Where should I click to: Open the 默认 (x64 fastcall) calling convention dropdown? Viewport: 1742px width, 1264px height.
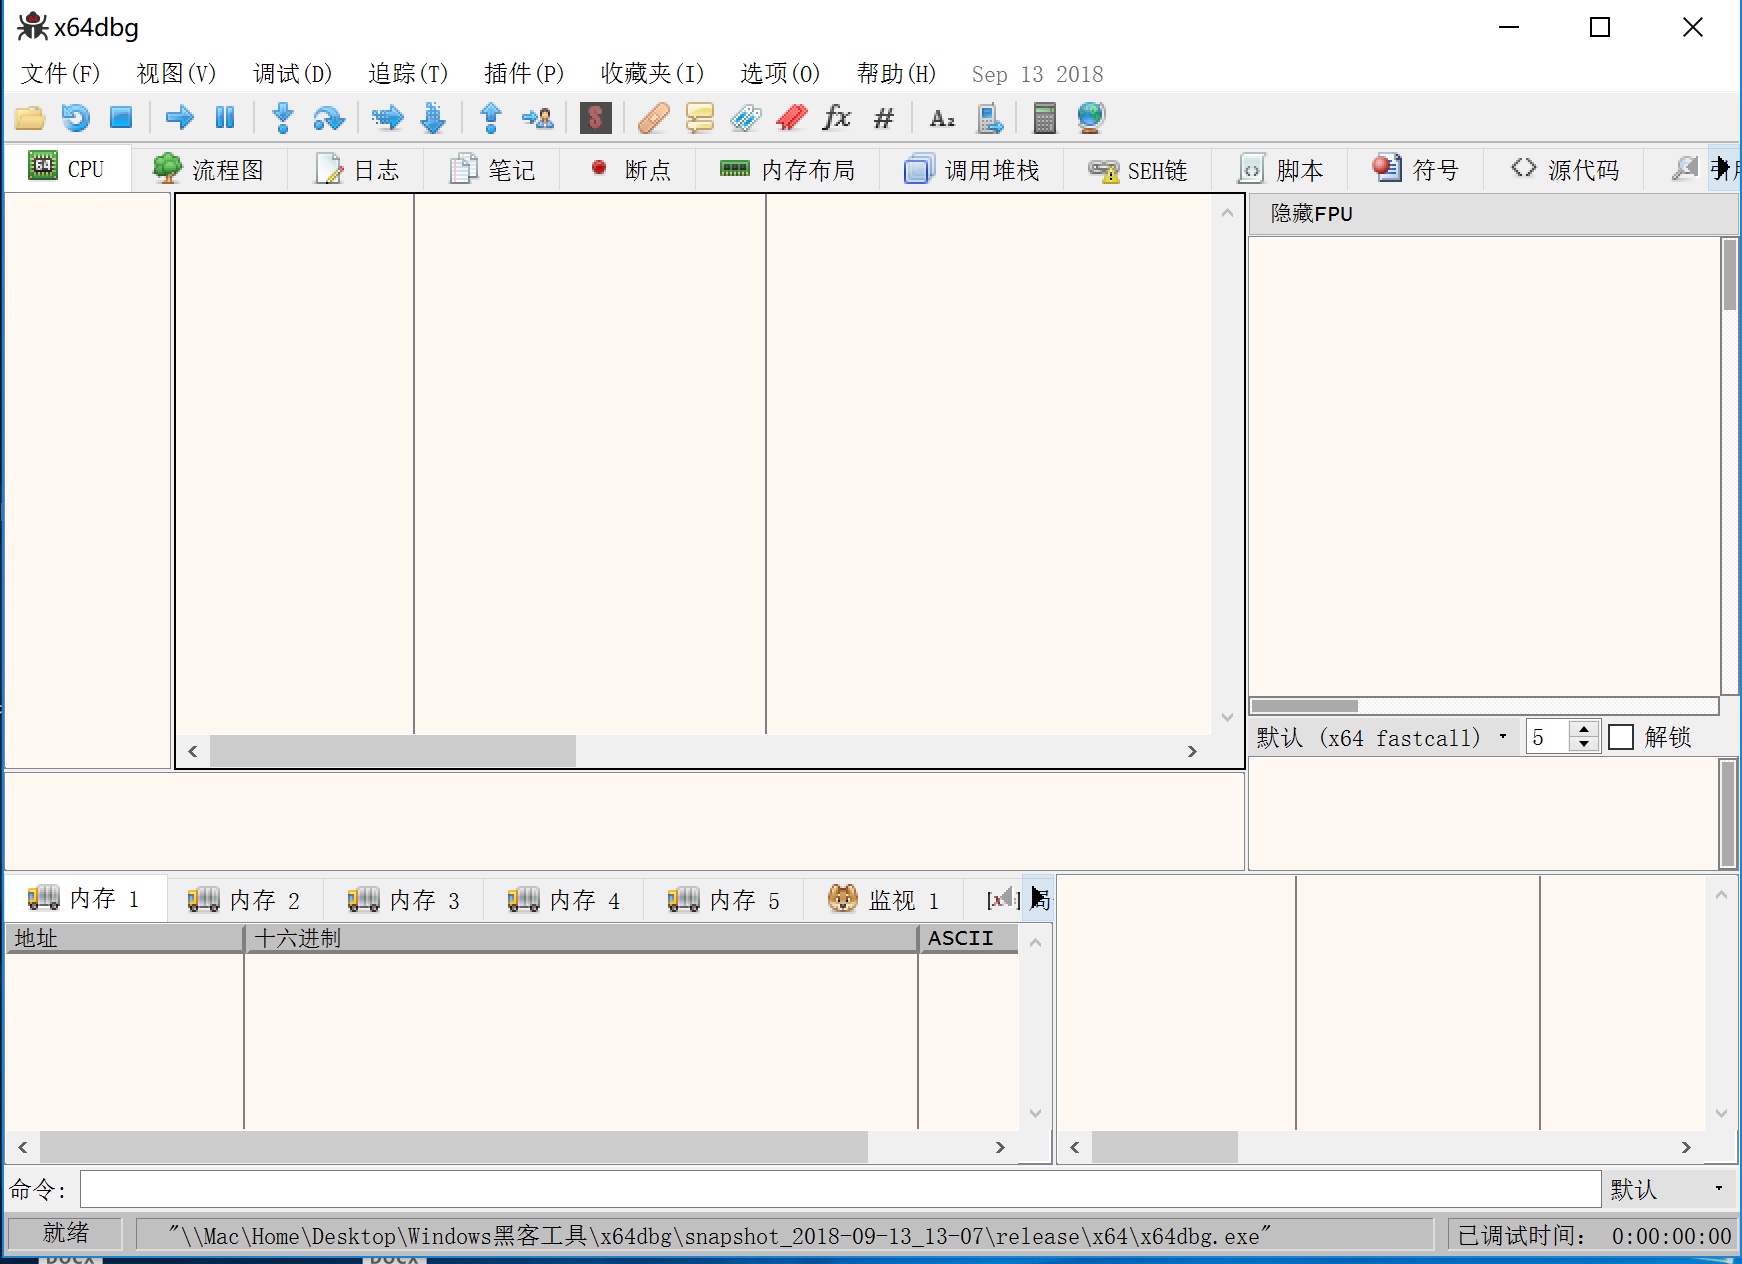[1382, 737]
